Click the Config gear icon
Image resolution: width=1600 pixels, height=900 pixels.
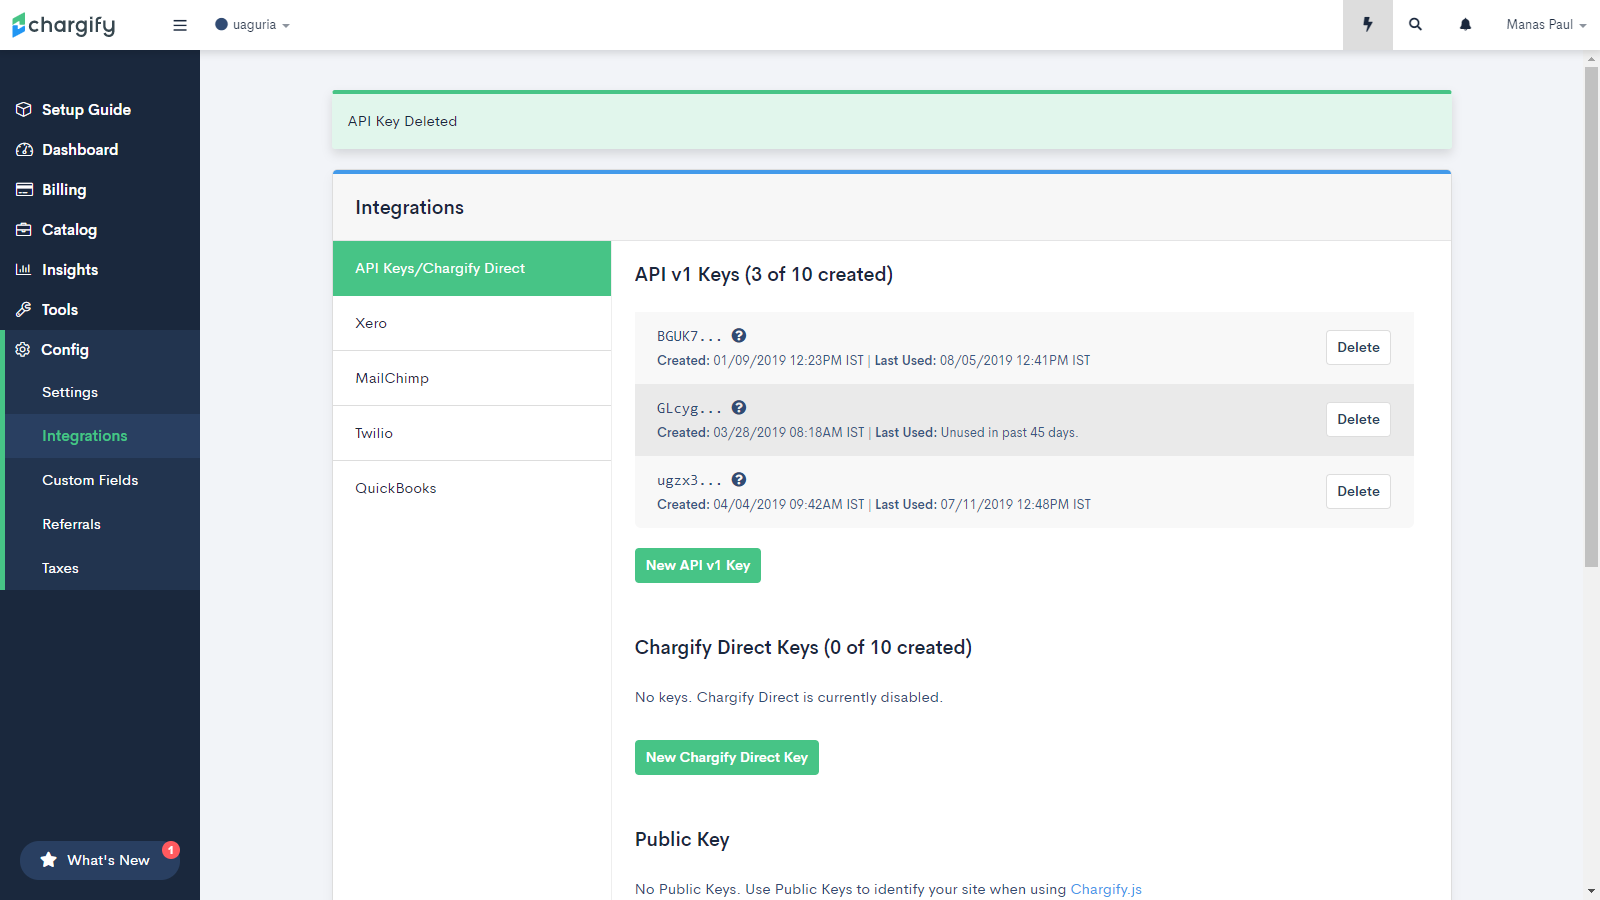click(x=23, y=350)
